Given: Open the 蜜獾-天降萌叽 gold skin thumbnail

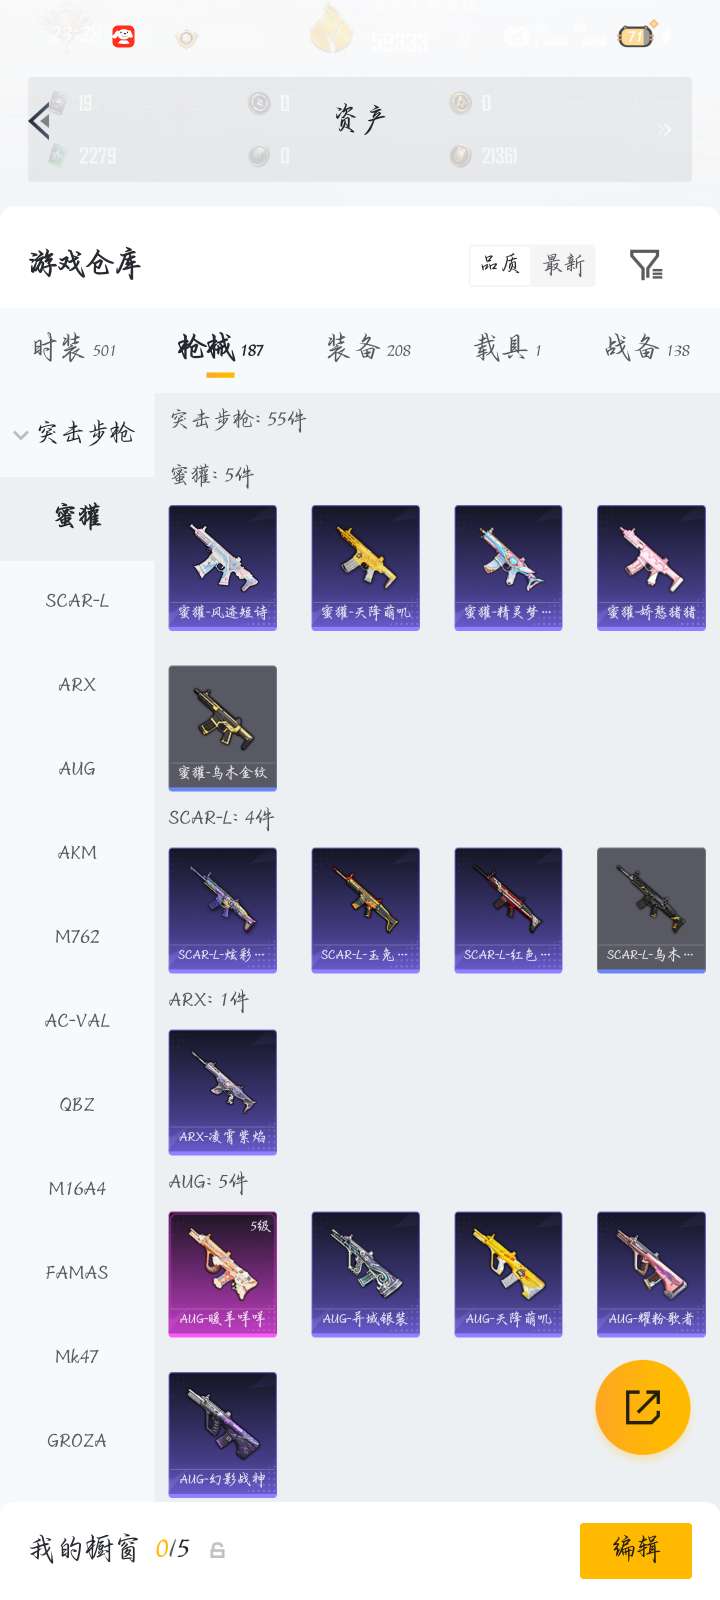Looking at the screenshot, I should click(x=365, y=568).
